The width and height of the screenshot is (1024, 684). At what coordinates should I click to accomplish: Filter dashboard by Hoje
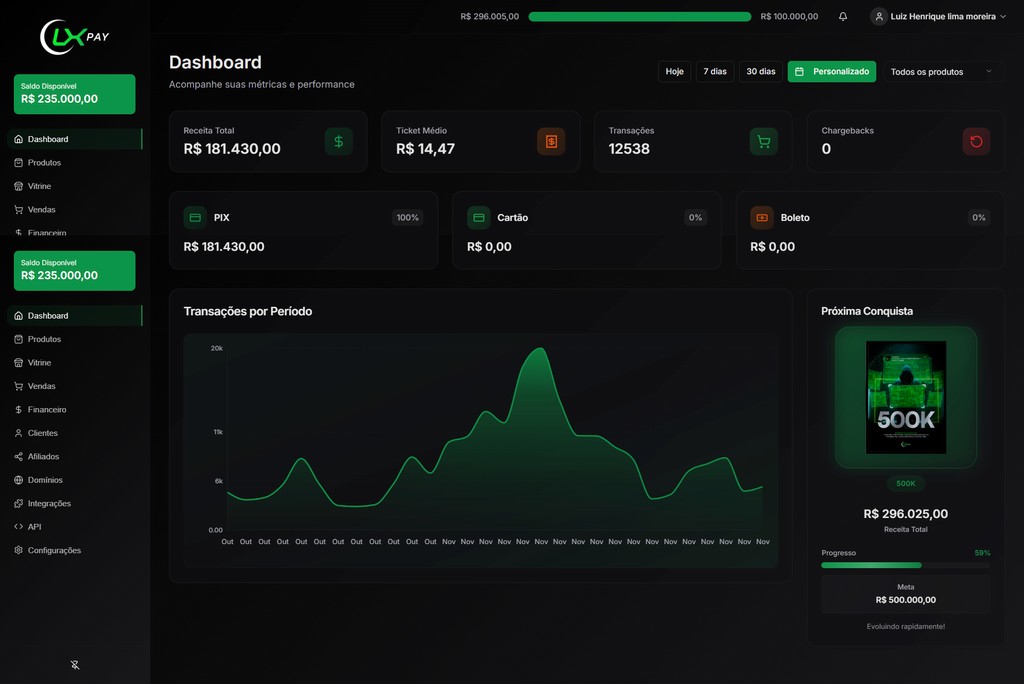point(675,71)
